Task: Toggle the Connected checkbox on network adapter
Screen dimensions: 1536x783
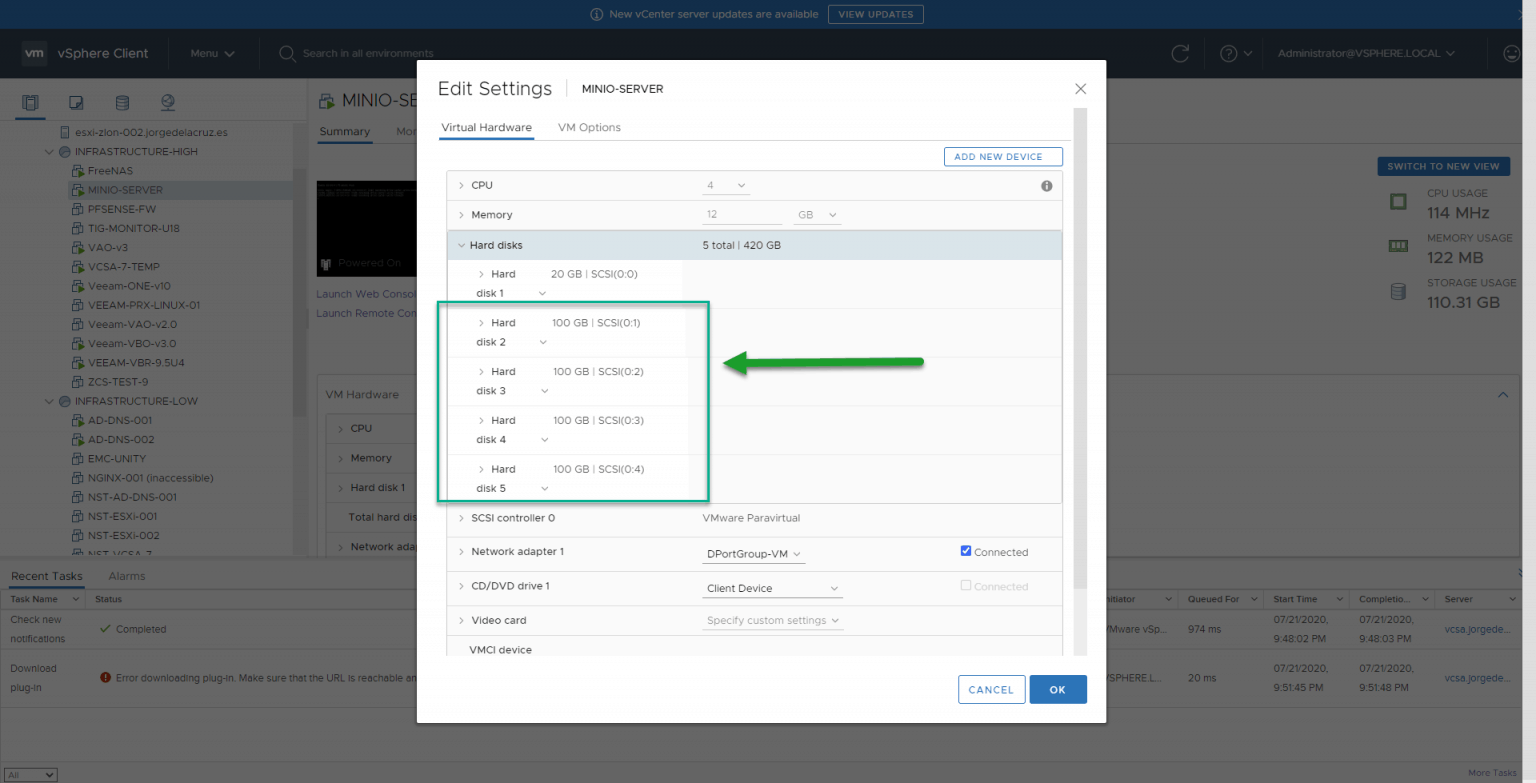Action: click(966, 550)
